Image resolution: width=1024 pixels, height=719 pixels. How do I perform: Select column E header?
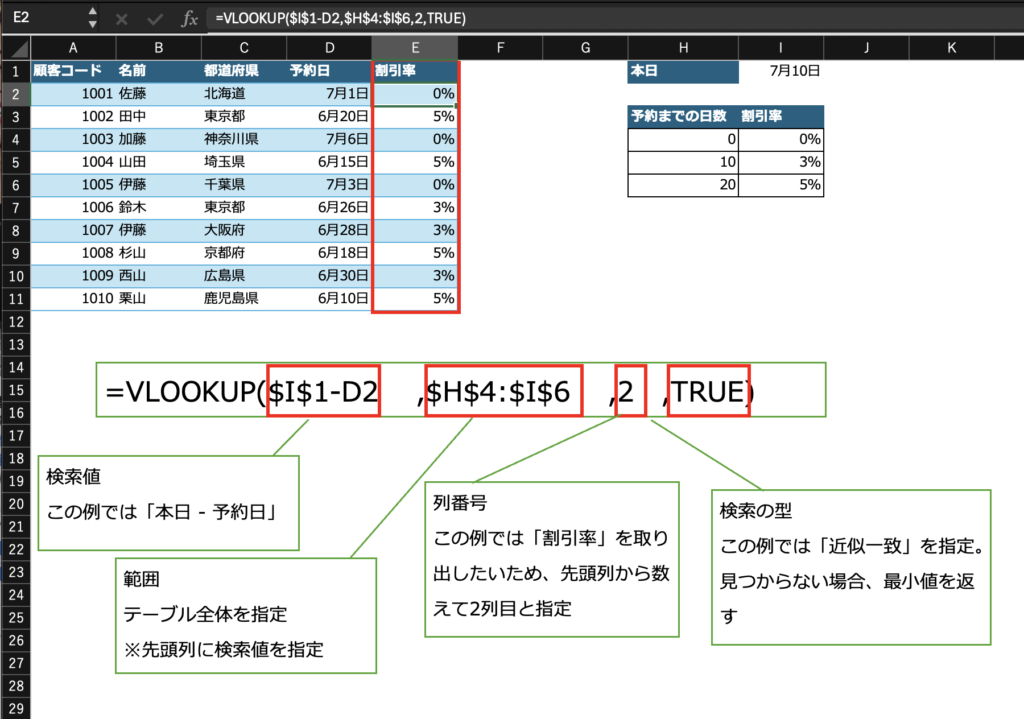click(415, 48)
